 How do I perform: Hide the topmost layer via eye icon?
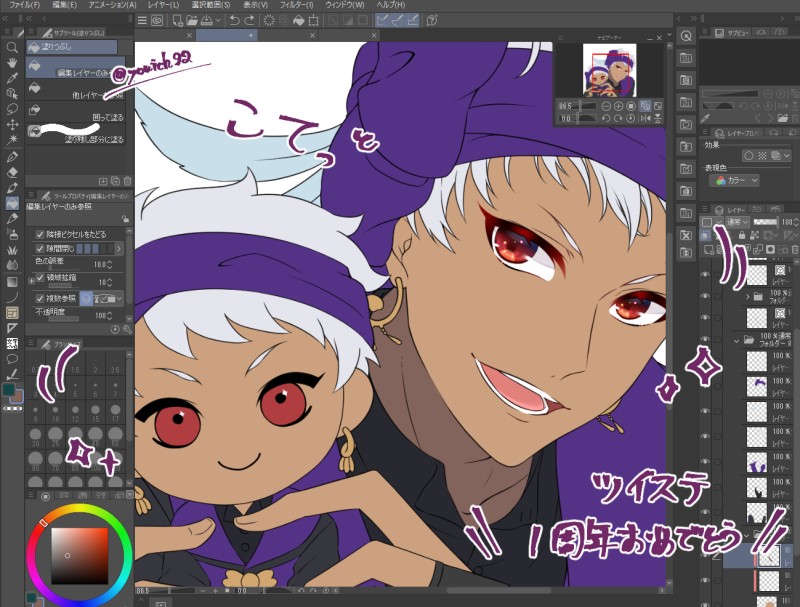pyautogui.click(x=705, y=274)
